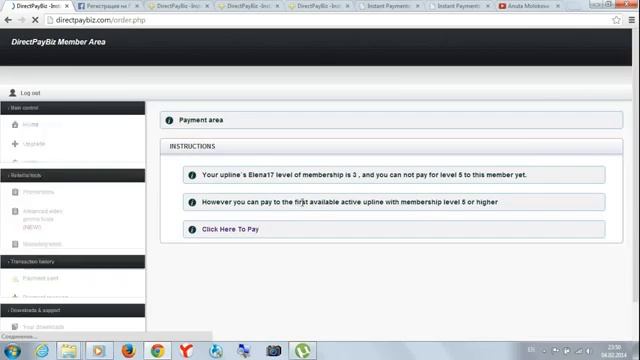Viewport: 640px width, 360px height.
Task: Switch to Chrome on the taskbar
Action: click(x=157, y=351)
